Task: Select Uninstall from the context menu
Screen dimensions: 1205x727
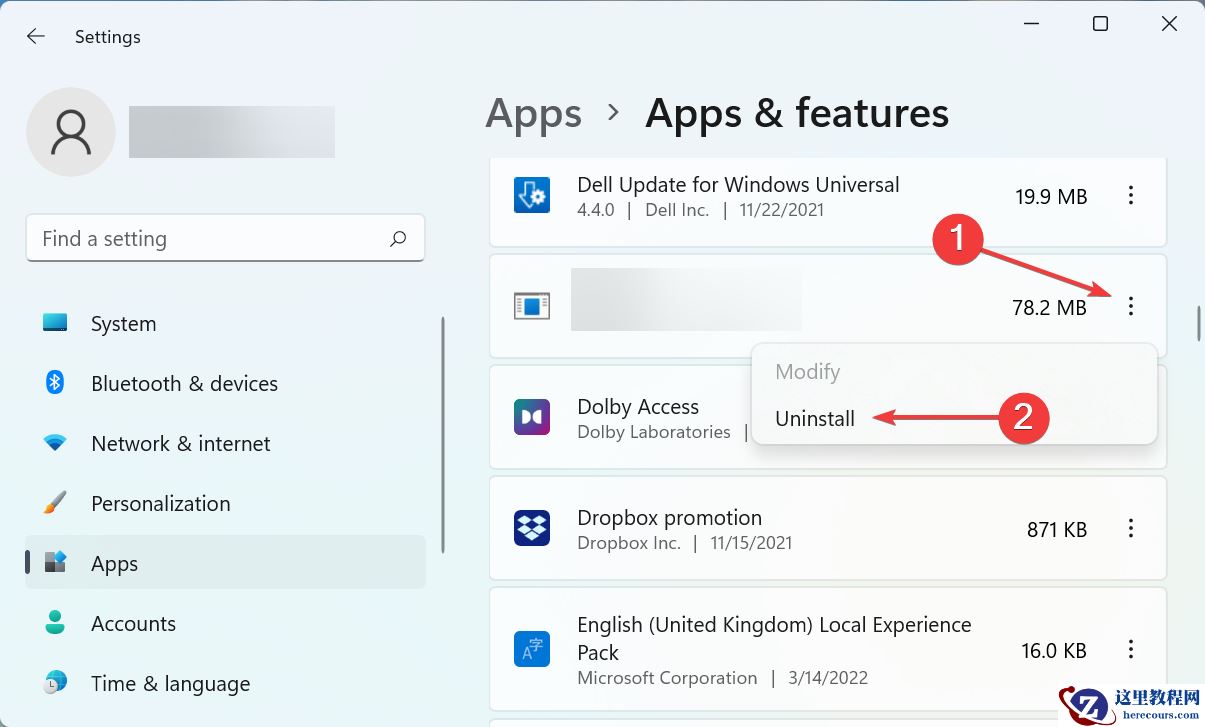Action: (815, 419)
